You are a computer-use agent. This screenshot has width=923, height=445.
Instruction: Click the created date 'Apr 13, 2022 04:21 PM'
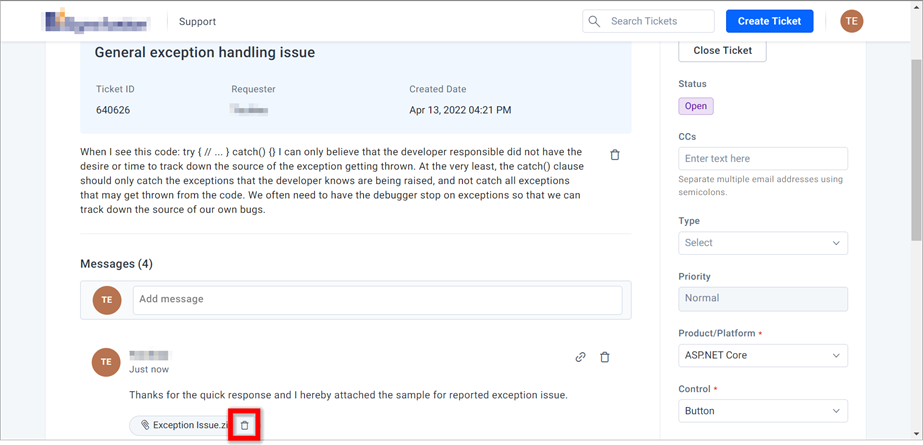click(x=460, y=110)
